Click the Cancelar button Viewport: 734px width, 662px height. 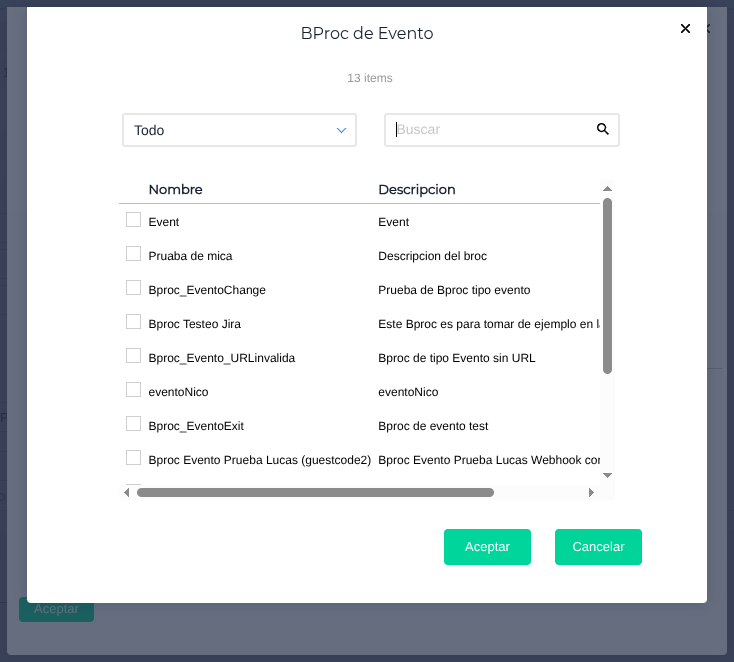pos(598,547)
